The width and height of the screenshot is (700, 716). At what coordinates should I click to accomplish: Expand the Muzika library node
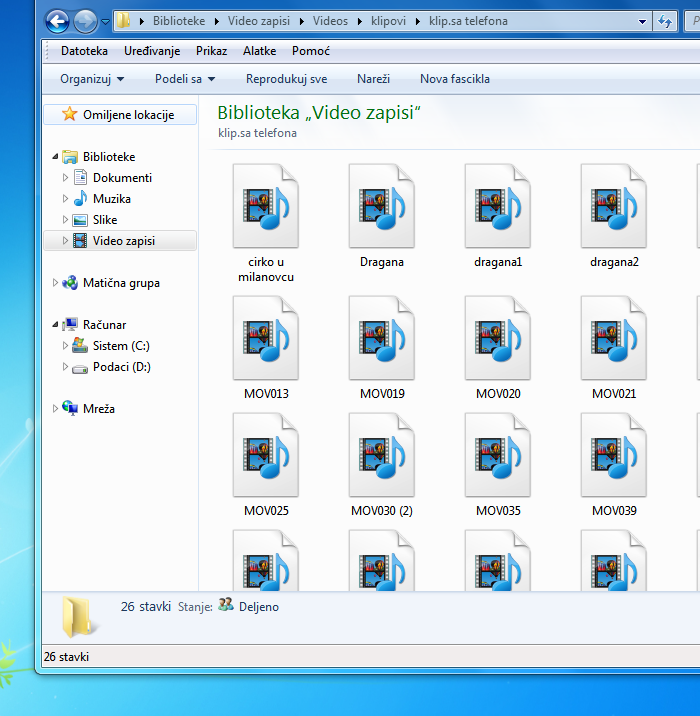click(x=65, y=199)
